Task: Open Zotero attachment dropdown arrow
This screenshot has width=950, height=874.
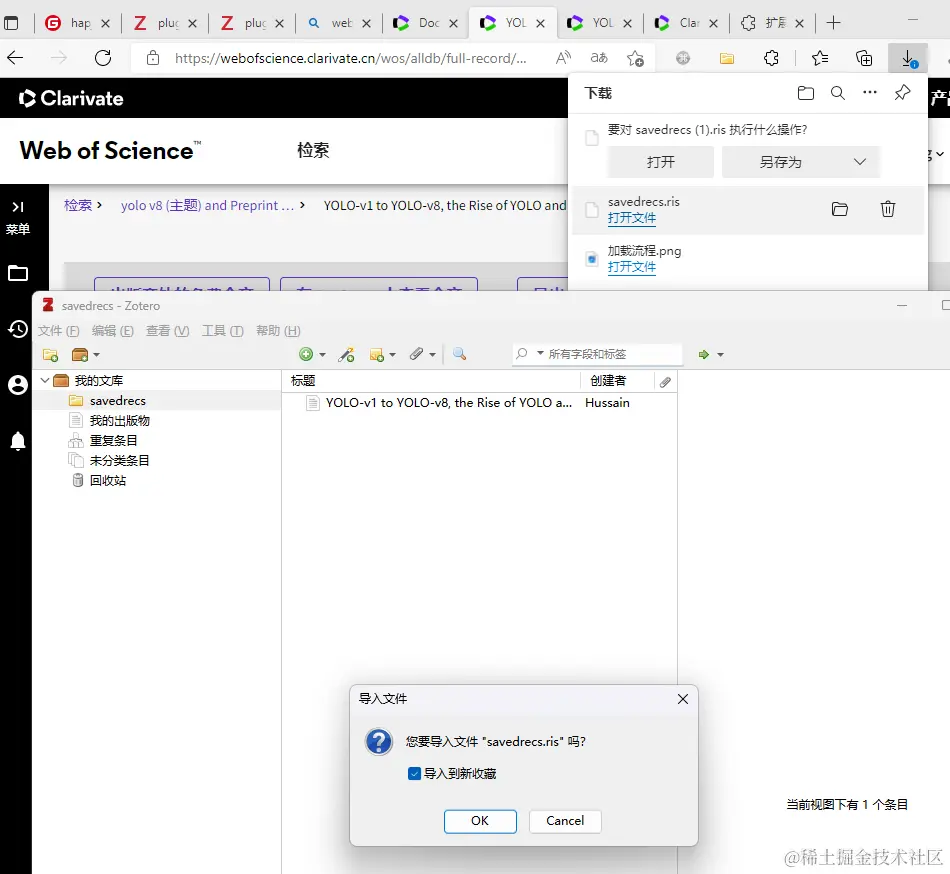Action: 432,355
